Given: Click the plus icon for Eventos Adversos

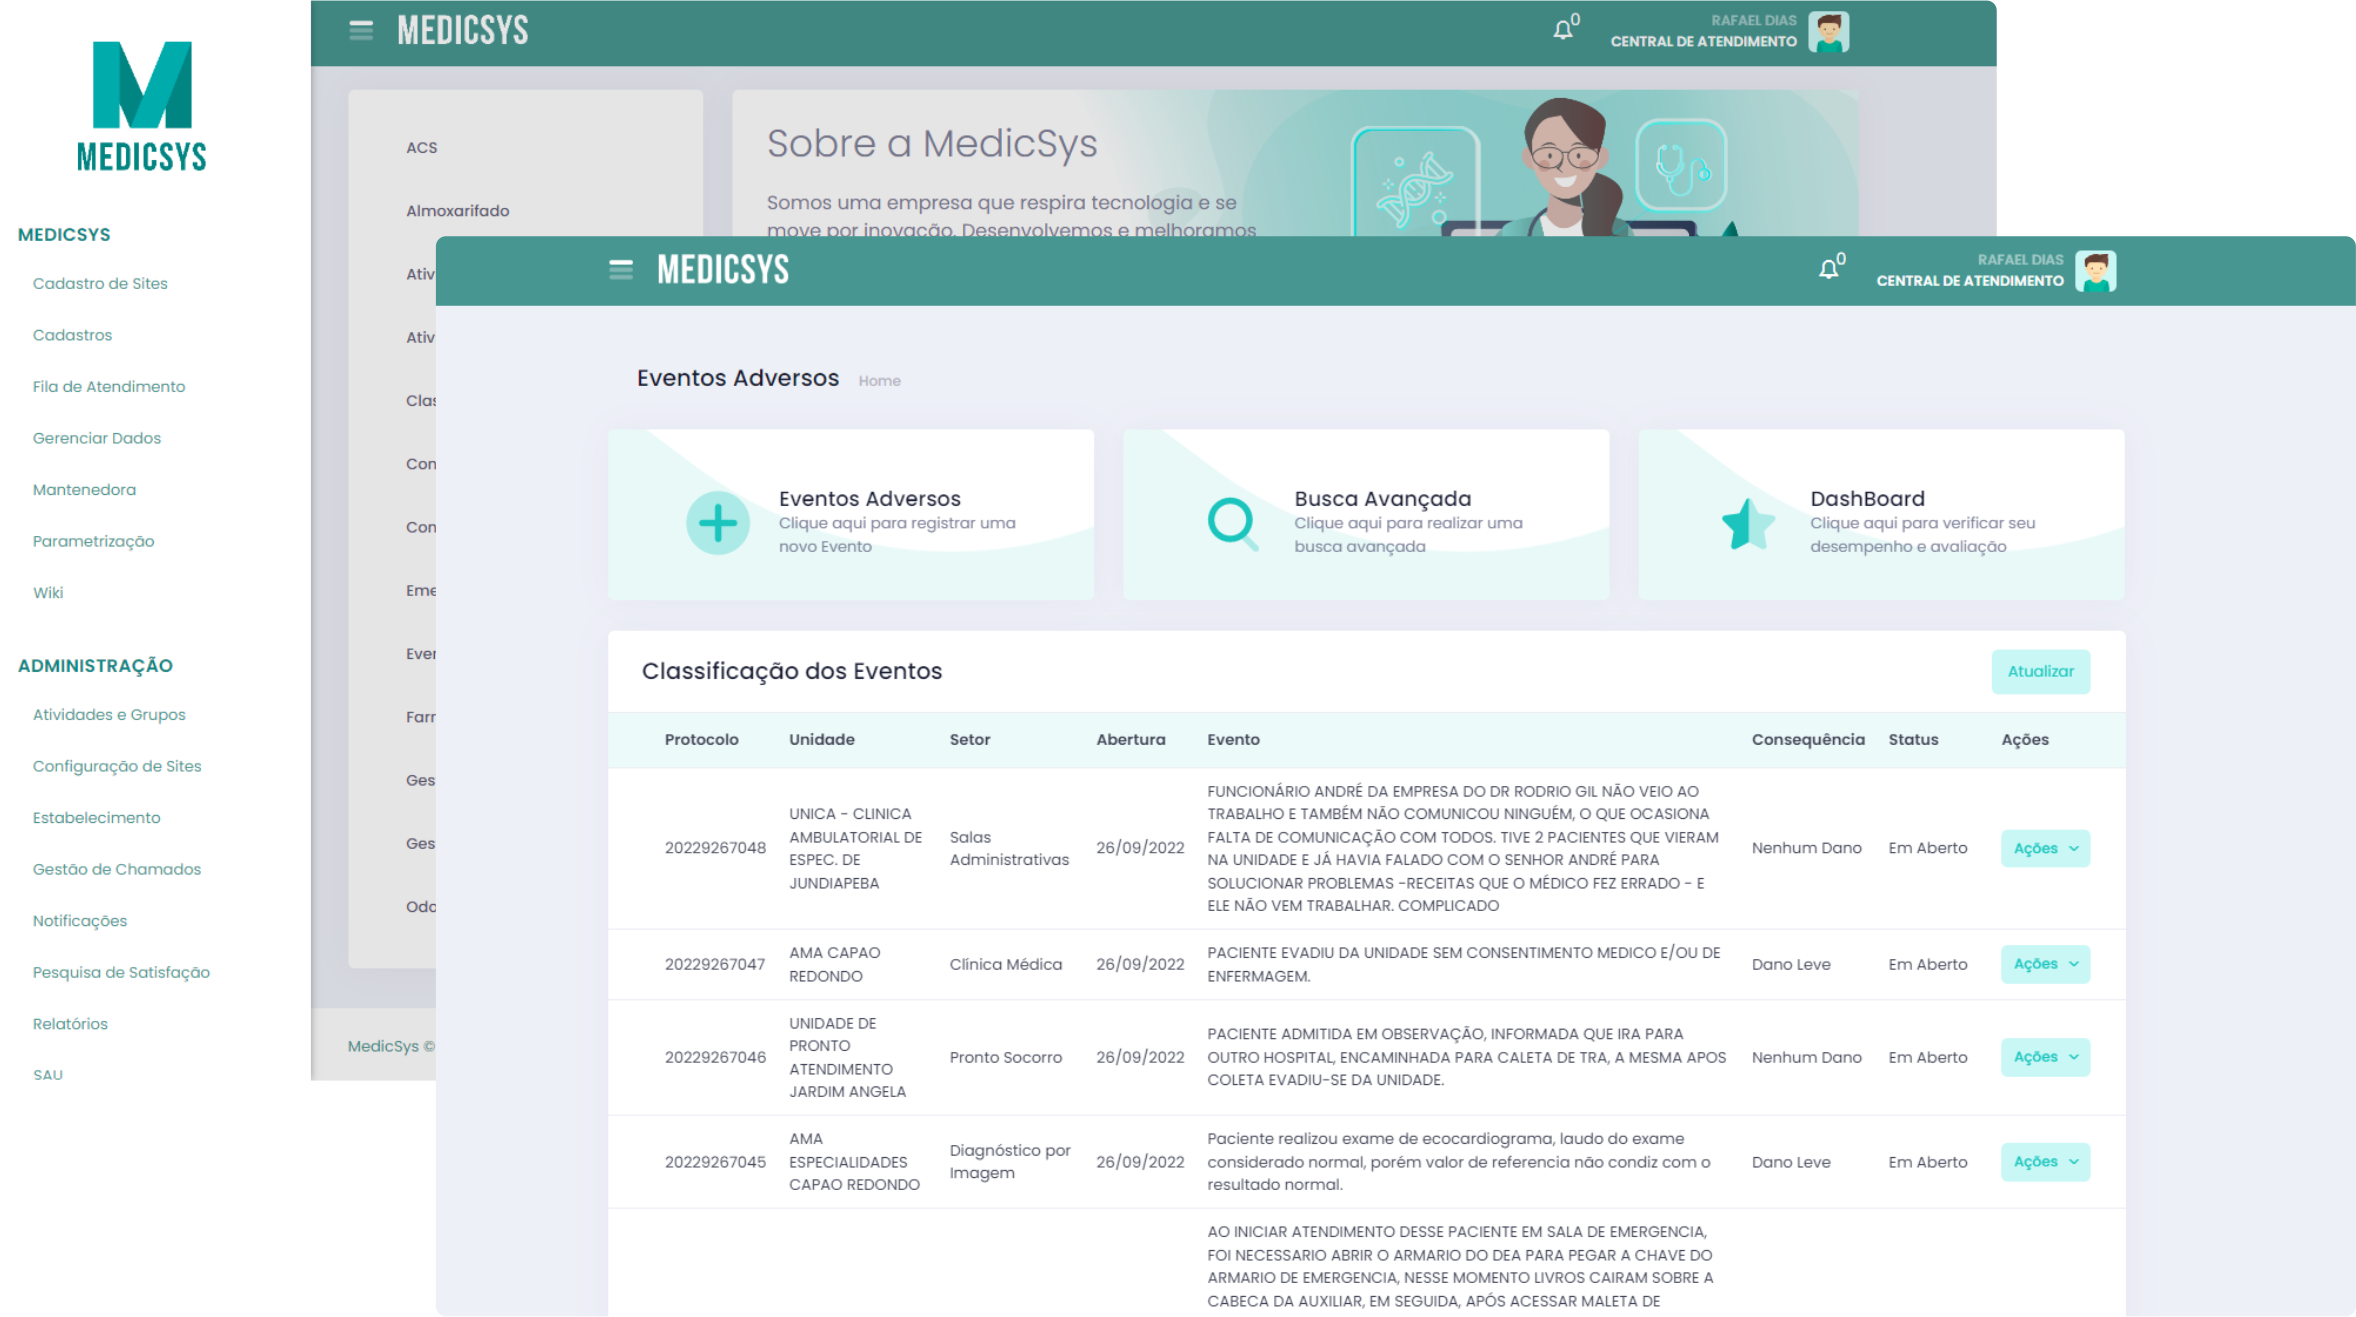Looking at the screenshot, I should tap(717, 522).
